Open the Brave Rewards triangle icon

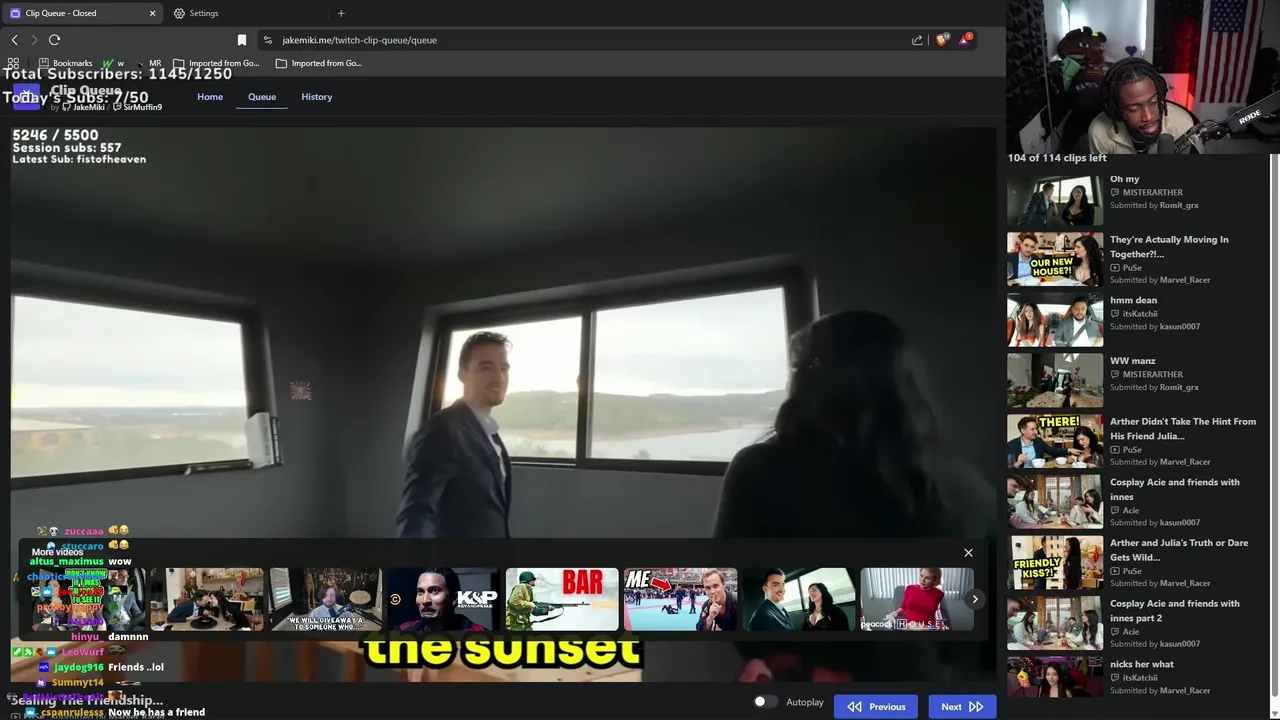pyautogui.click(x=964, y=40)
